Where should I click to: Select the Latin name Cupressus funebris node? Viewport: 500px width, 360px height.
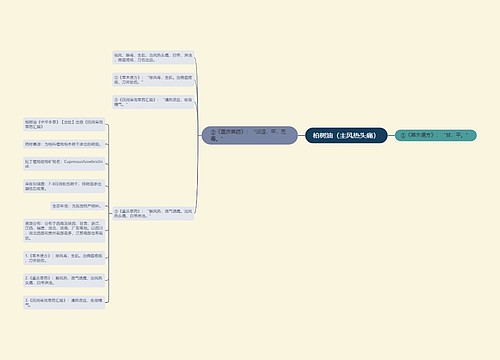(64, 164)
